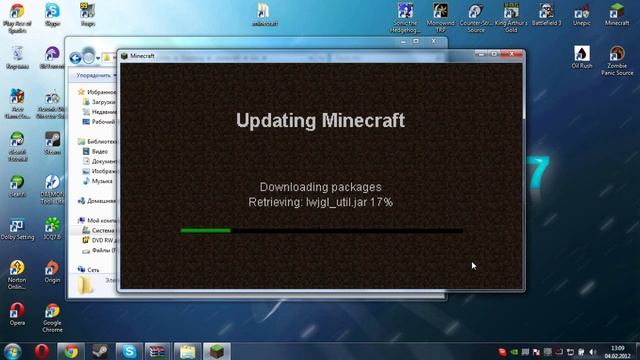
Task: Launch the Zombie Panic Source desktop shortcut
Action: pyautogui.click(x=617, y=60)
